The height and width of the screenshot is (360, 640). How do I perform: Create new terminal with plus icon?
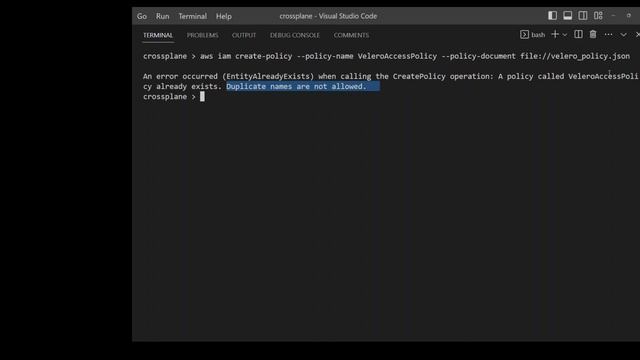coord(555,34)
